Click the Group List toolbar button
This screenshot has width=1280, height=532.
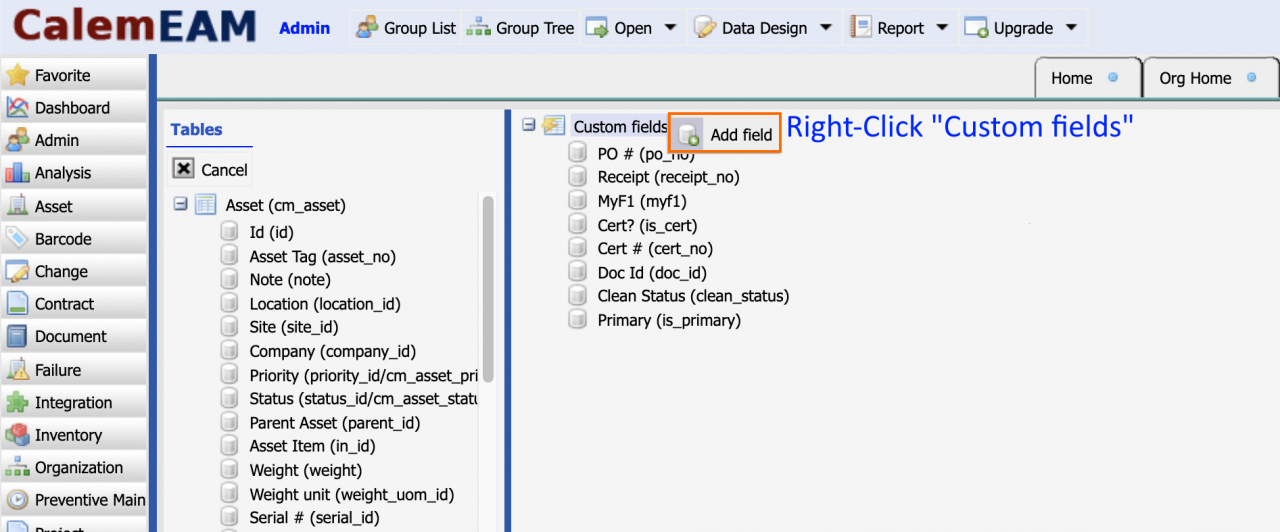pyautogui.click(x=406, y=28)
